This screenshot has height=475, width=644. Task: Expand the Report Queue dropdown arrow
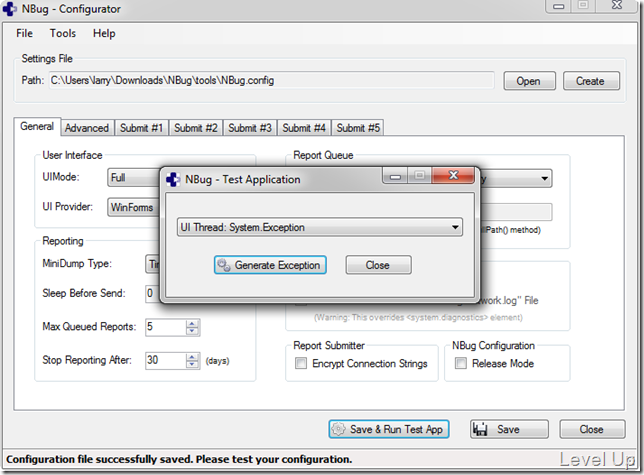coord(544,179)
